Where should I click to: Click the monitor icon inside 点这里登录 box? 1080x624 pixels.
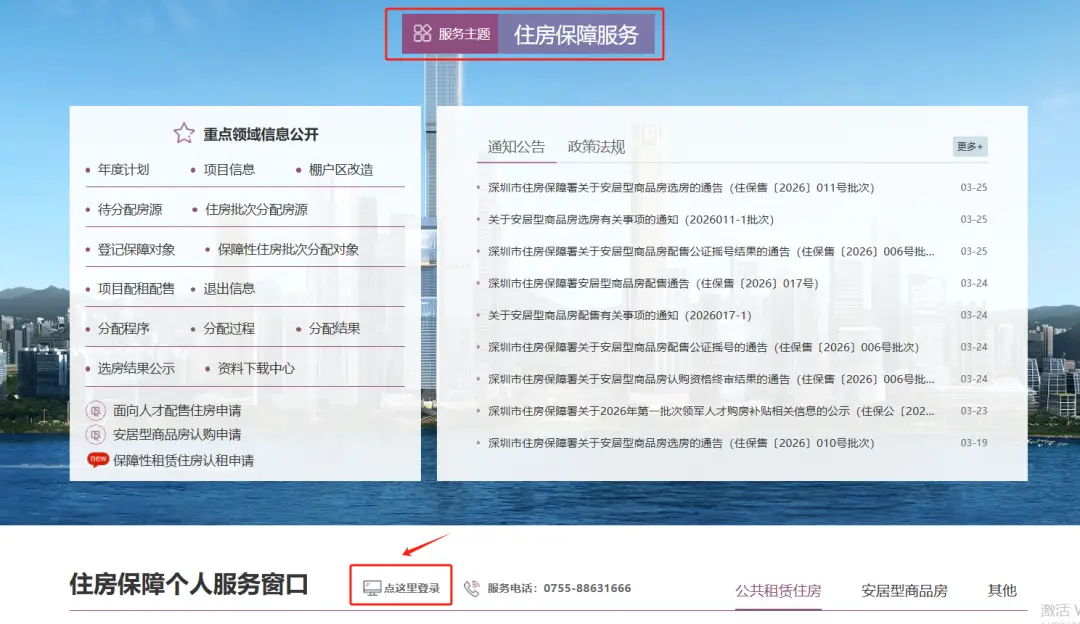[370, 588]
